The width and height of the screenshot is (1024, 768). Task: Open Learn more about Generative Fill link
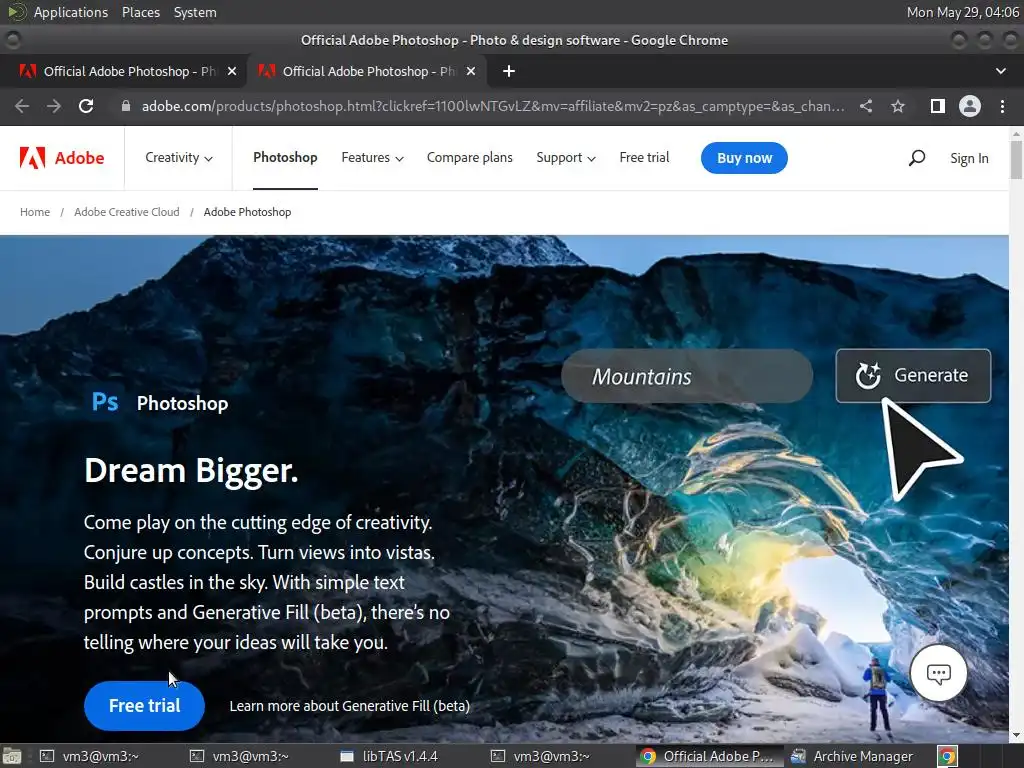349,706
